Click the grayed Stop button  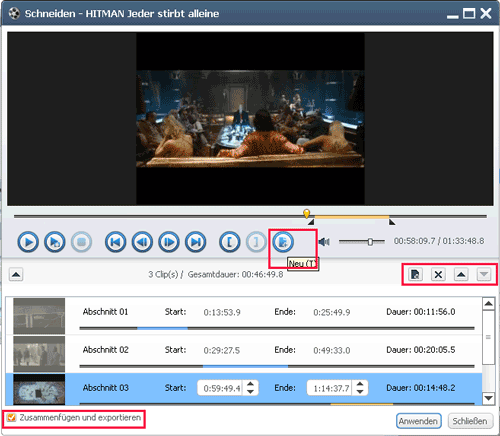[x=81, y=242]
